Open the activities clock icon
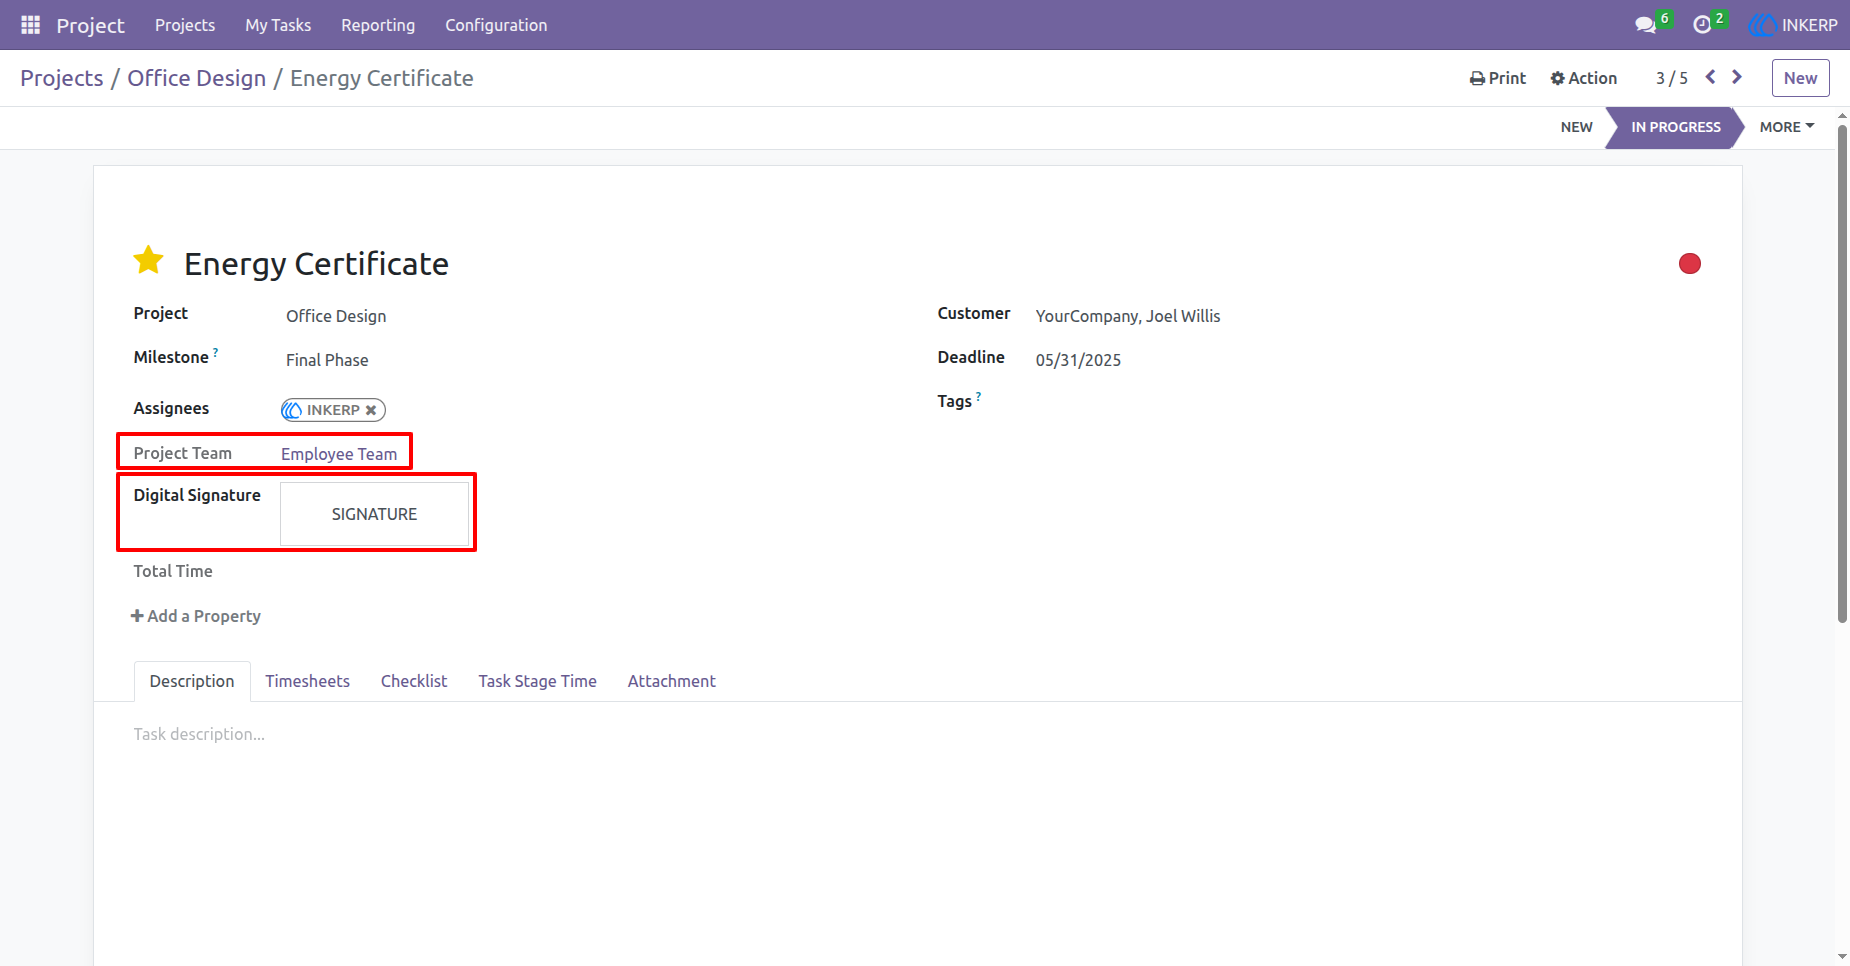Screen dimensions: 1850x966 click(x=1702, y=25)
